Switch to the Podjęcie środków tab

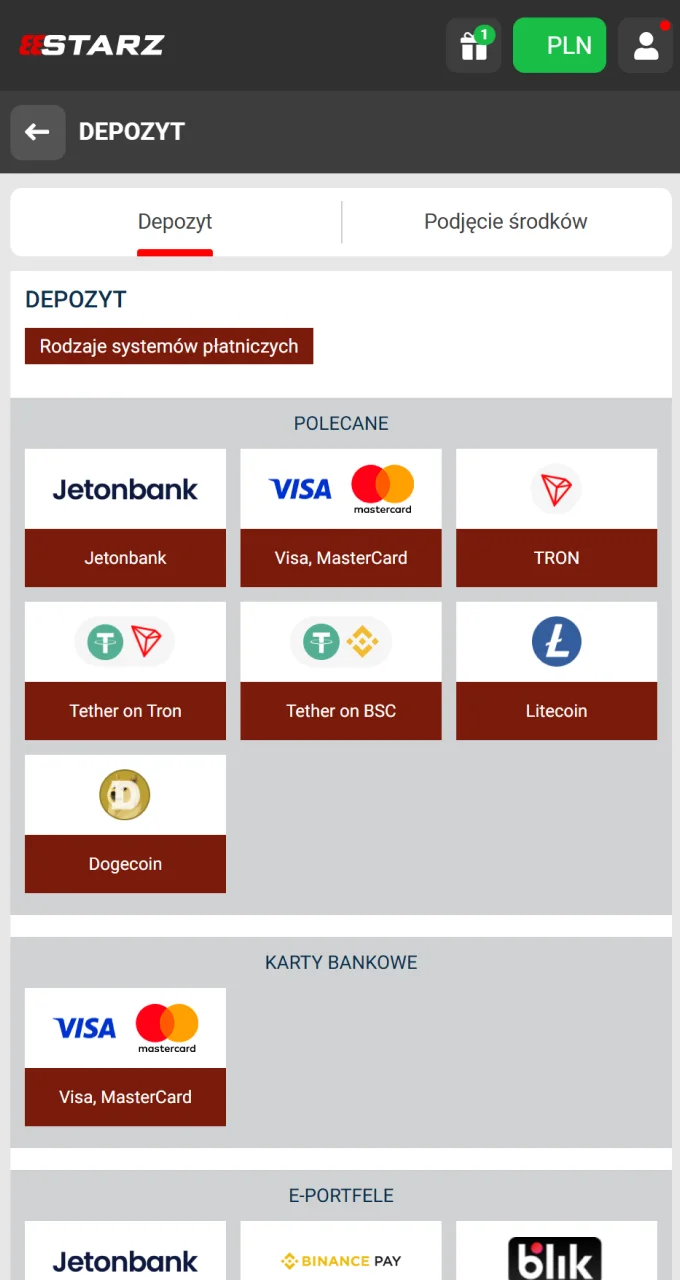[x=505, y=221]
